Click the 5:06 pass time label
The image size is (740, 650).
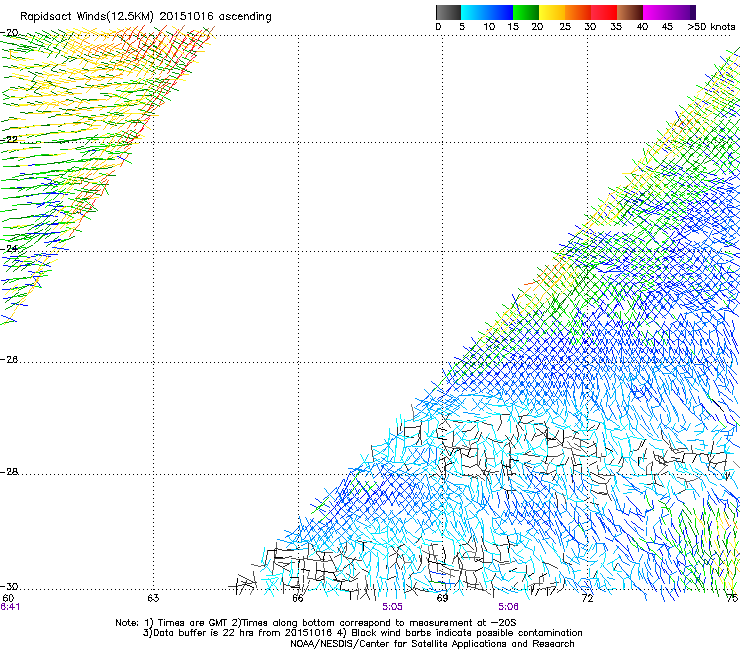pyautogui.click(x=508, y=607)
